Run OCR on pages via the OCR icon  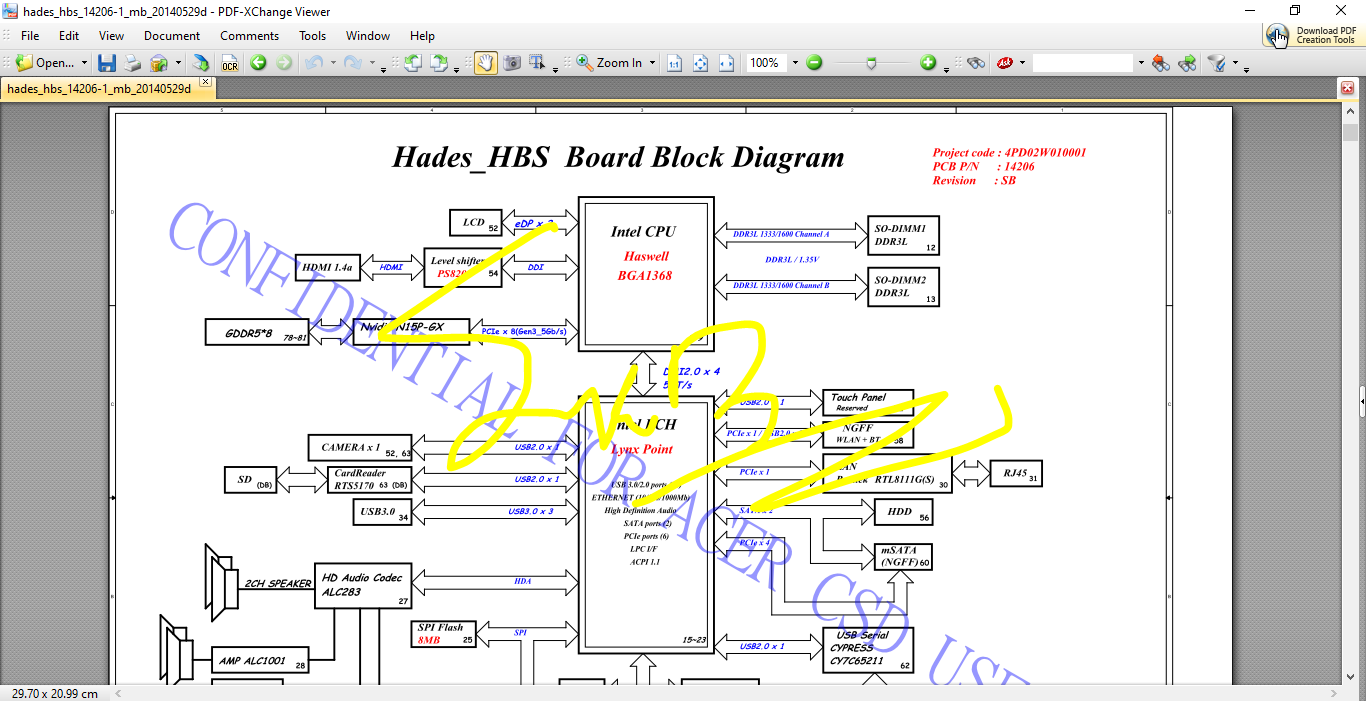point(229,63)
